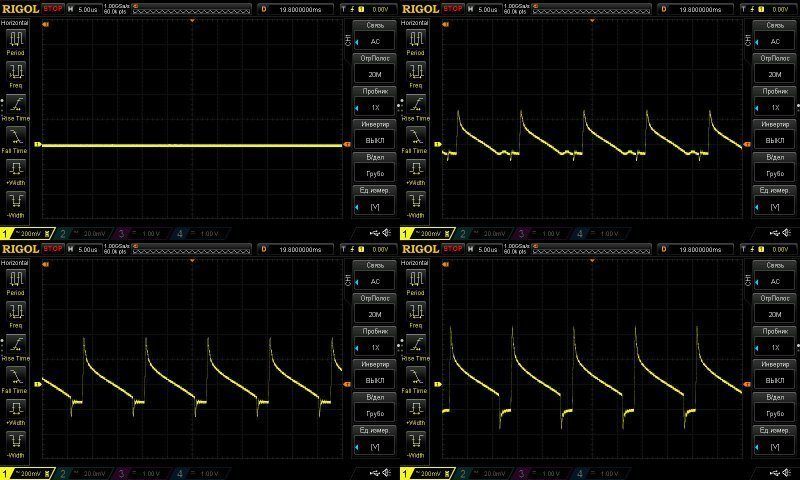Open Связь AC coupling selector in top-left screen

coord(375,36)
